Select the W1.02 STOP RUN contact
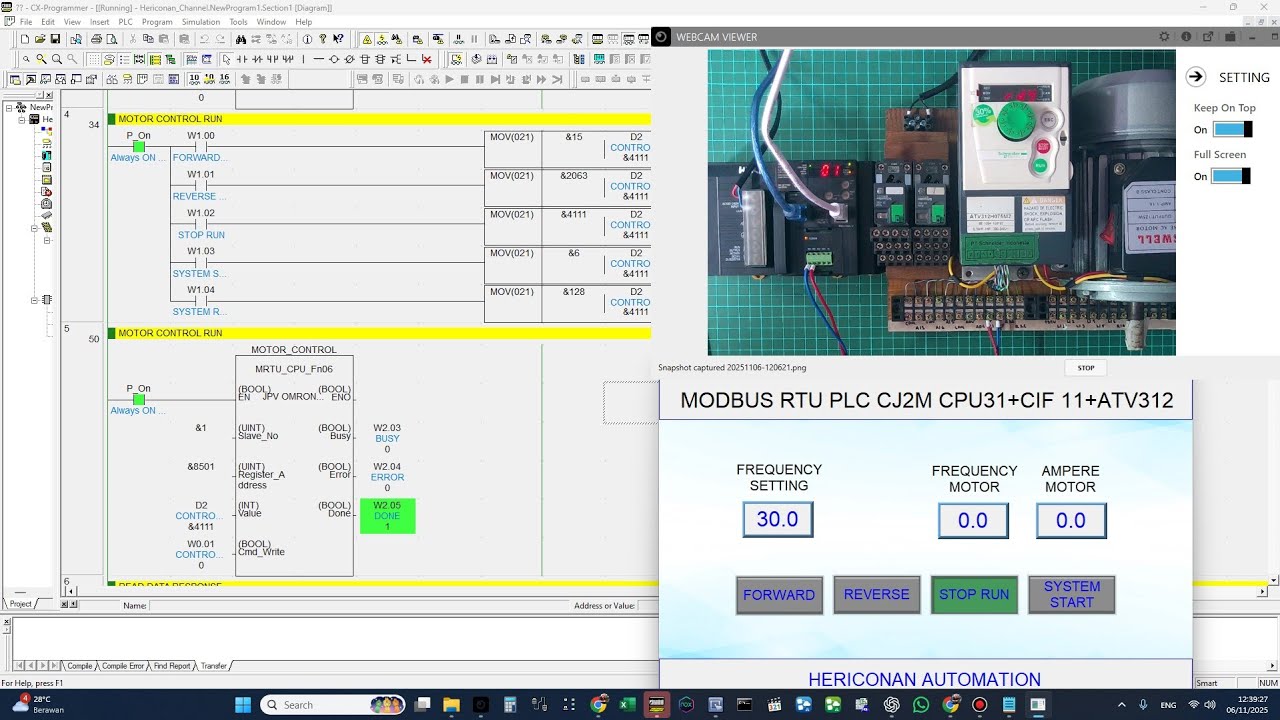 [x=200, y=224]
